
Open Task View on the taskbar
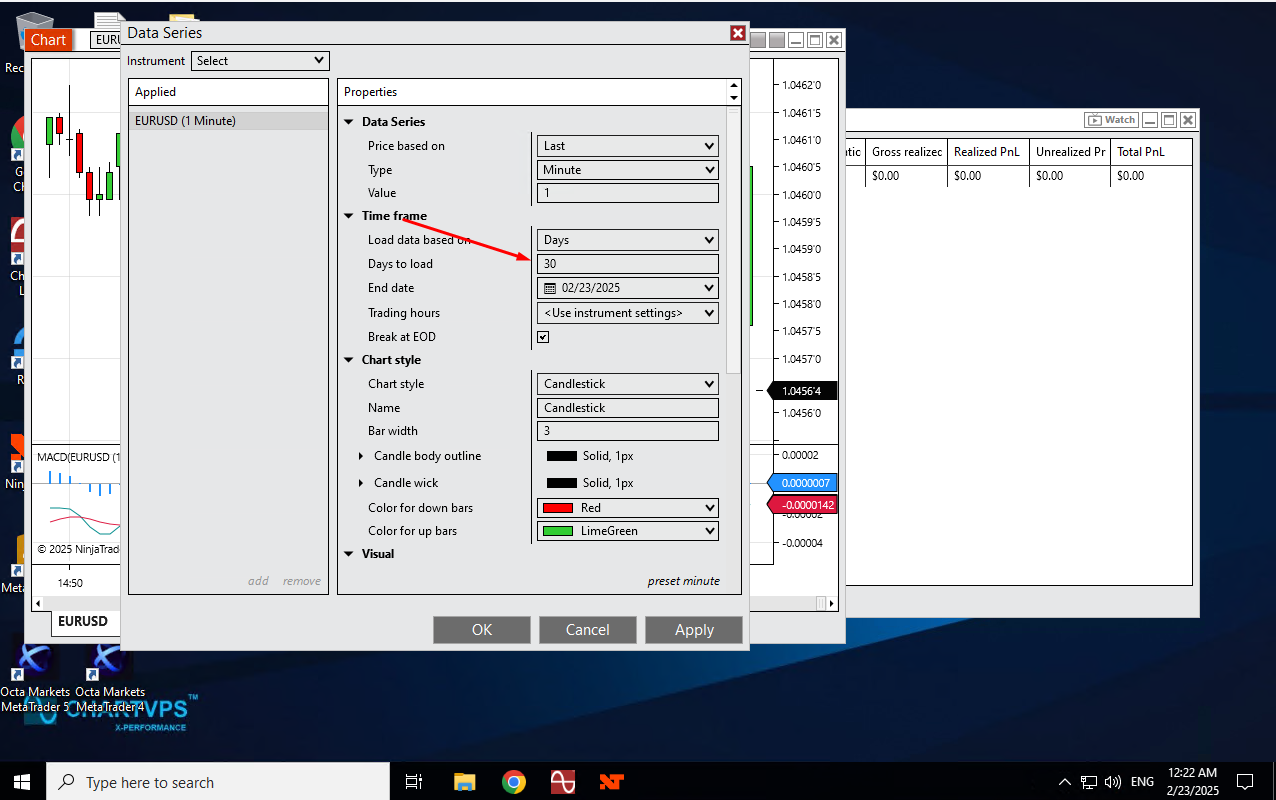pos(414,782)
